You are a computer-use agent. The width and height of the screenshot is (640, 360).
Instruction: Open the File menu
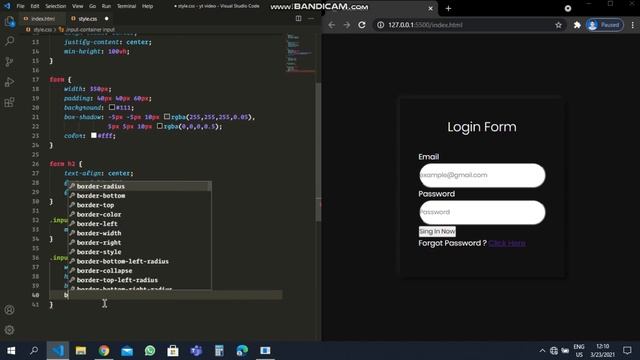pos(20,6)
